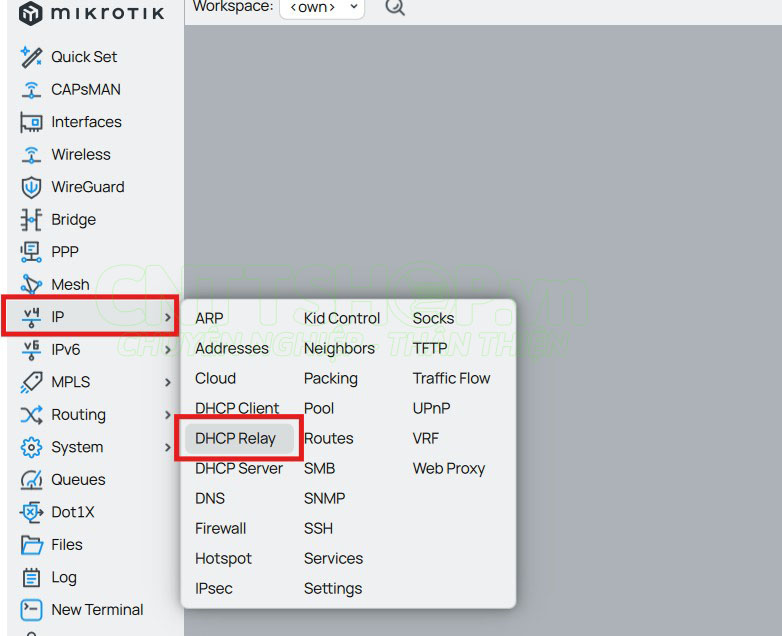782x636 pixels.
Task: Go to Interfaces sidebar label
Action: [86, 122]
